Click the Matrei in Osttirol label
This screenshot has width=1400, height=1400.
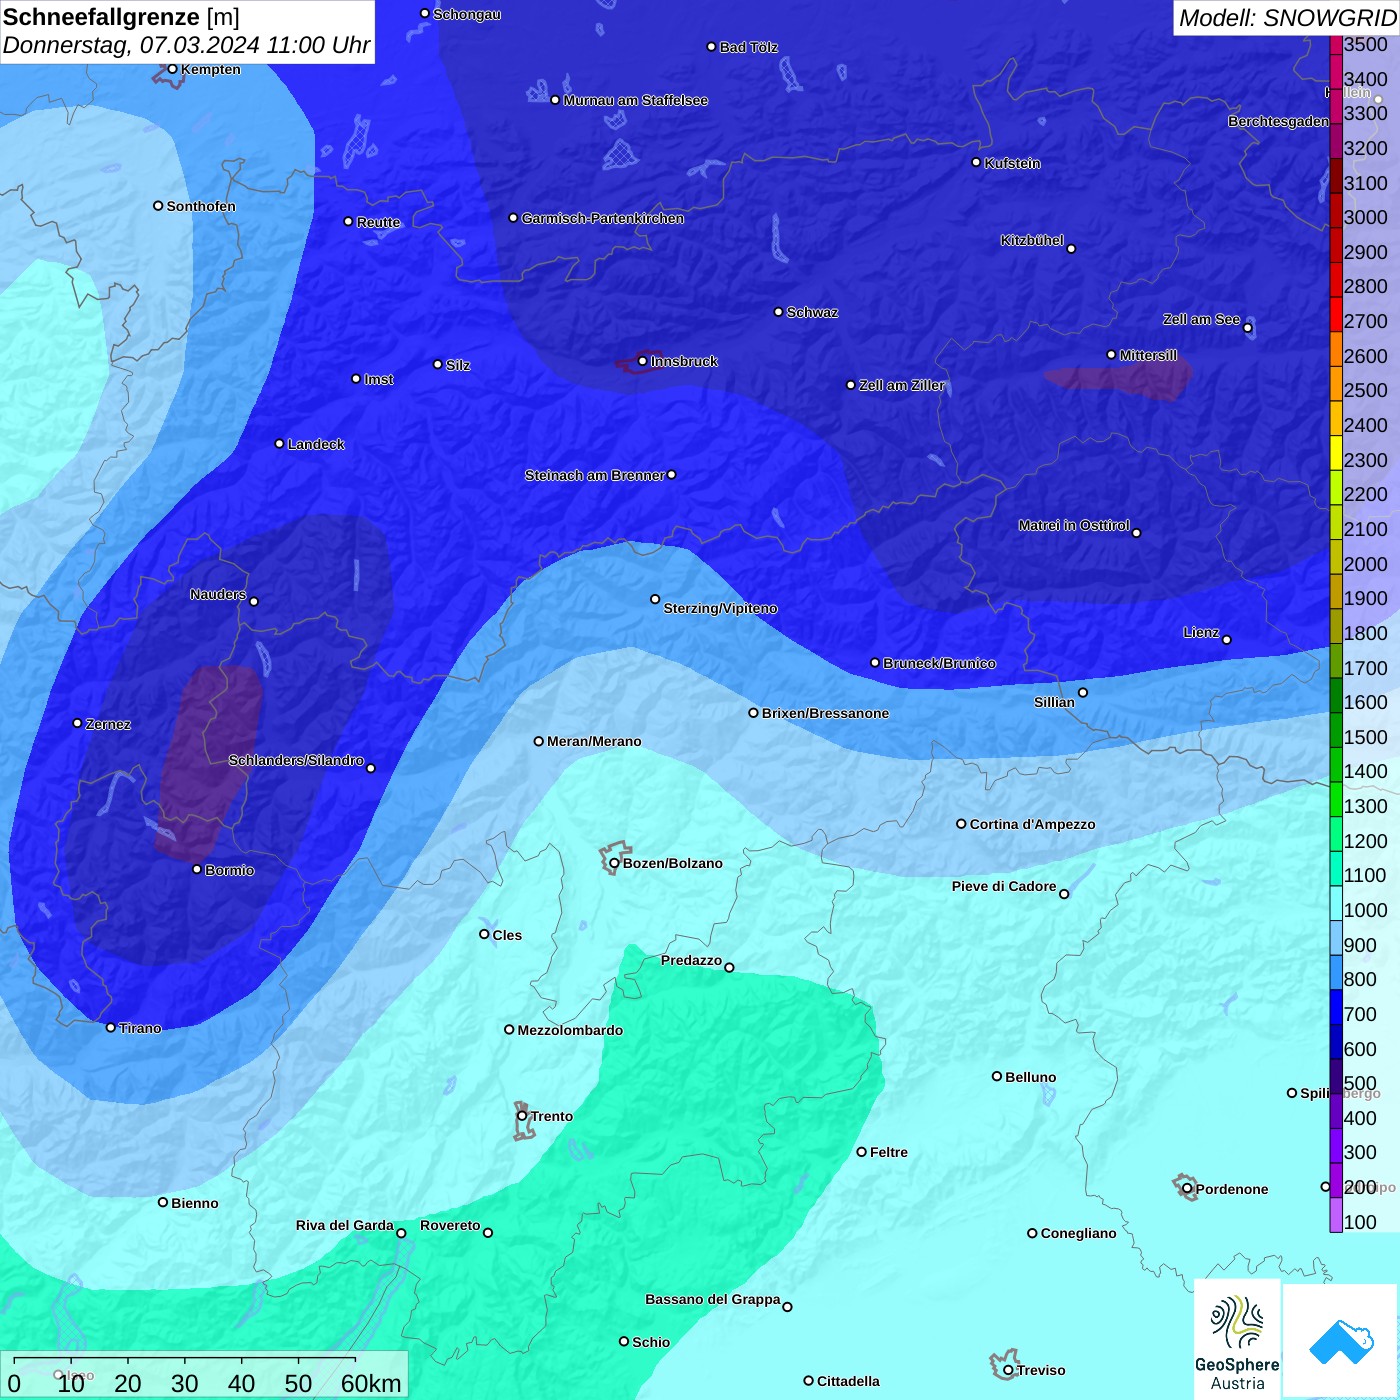pyautogui.click(x=1074, y=525)
